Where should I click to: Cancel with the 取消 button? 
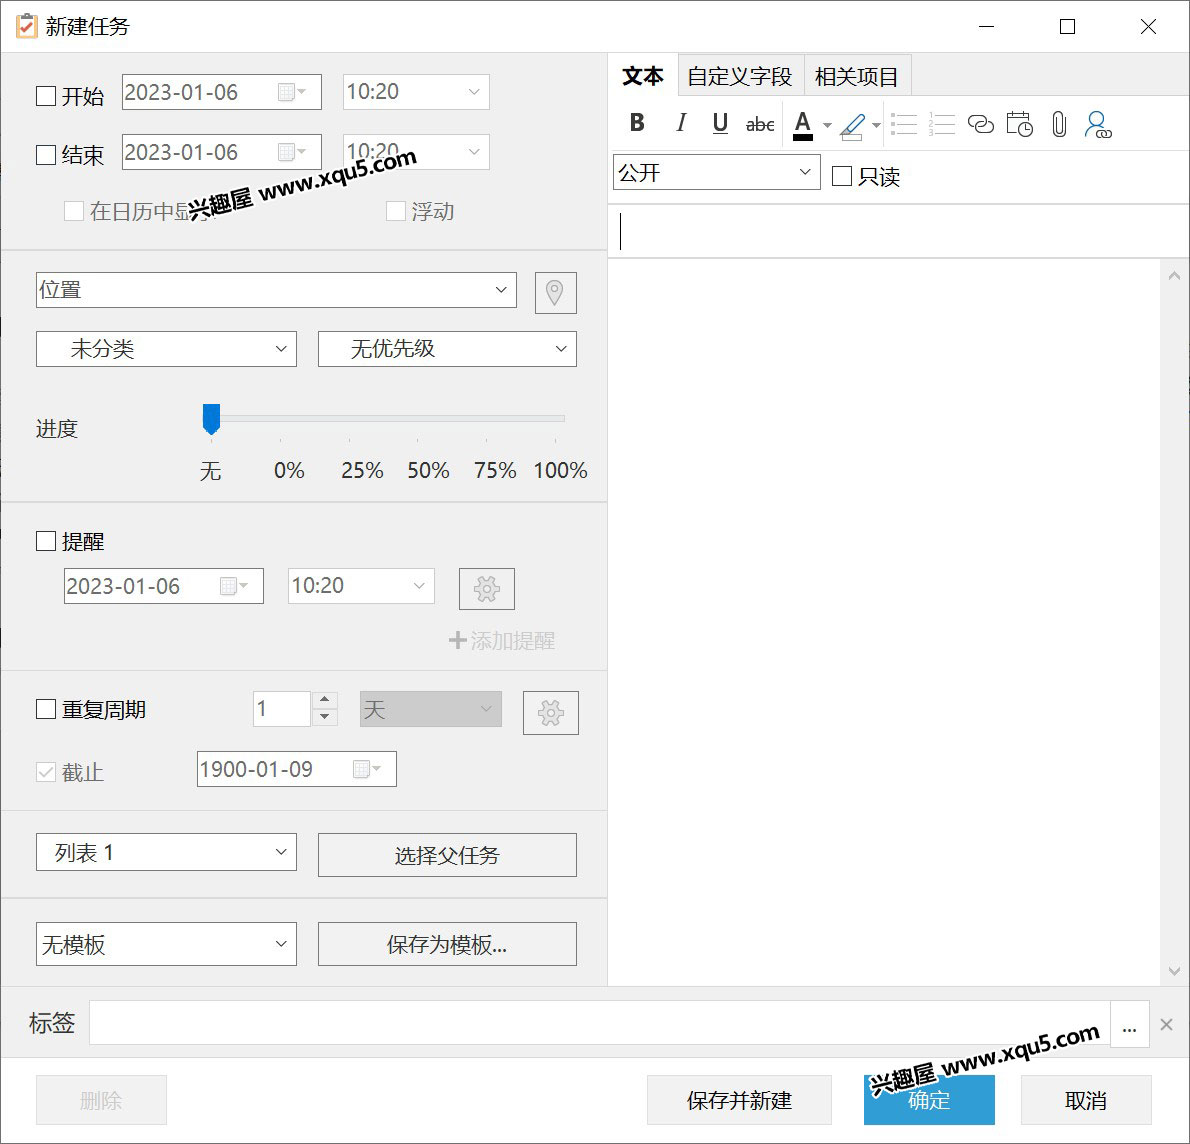pyautogui.click(x=1086, y=1100)
